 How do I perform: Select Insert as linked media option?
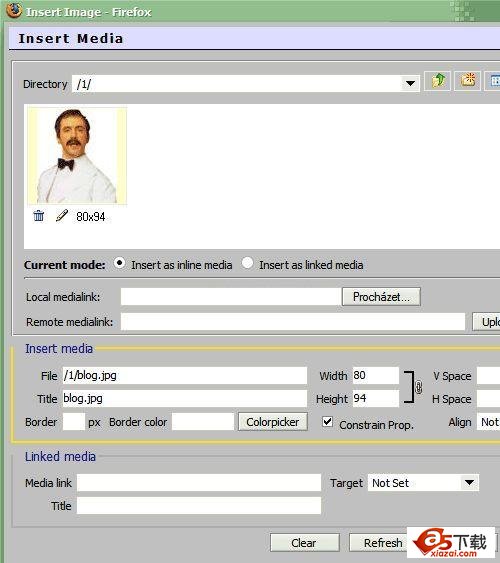point(247,263)
